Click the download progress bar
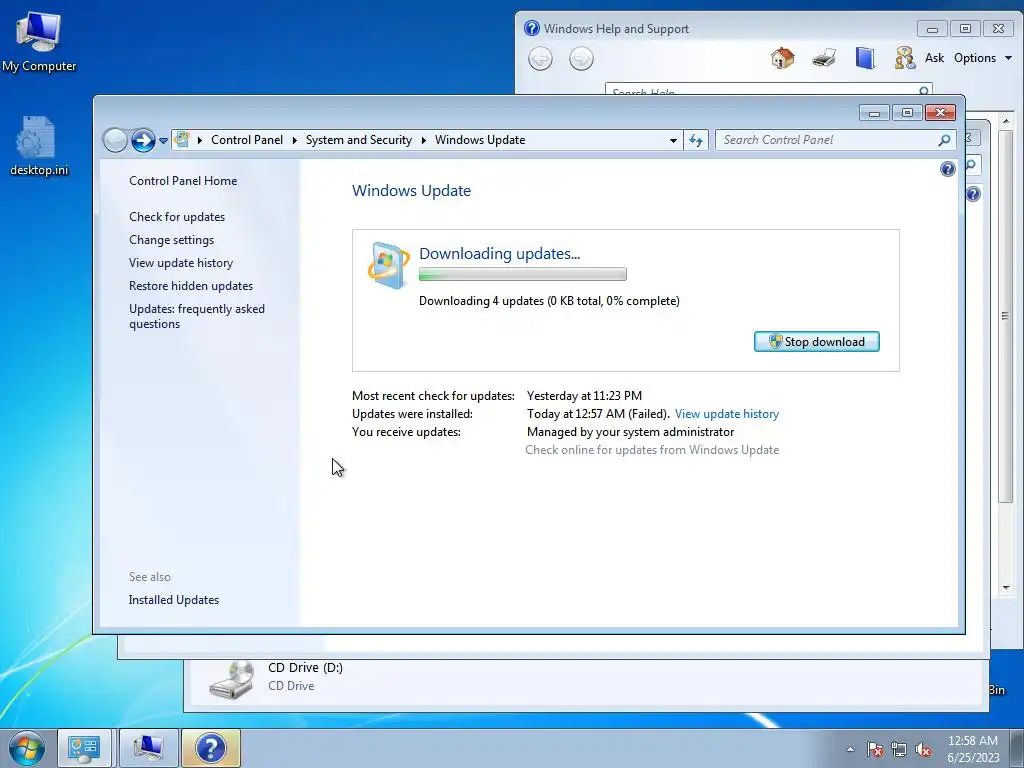This screenshot has width=1024, height=768. pyautogui.click(x=522, y=274)
